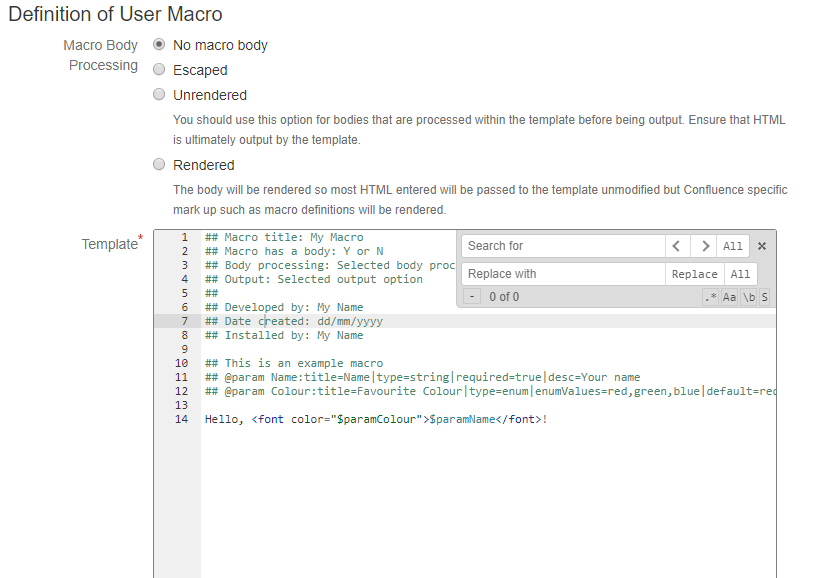Click '## Date created: dd/mm/yyyy' line

(x=294, y=321)
